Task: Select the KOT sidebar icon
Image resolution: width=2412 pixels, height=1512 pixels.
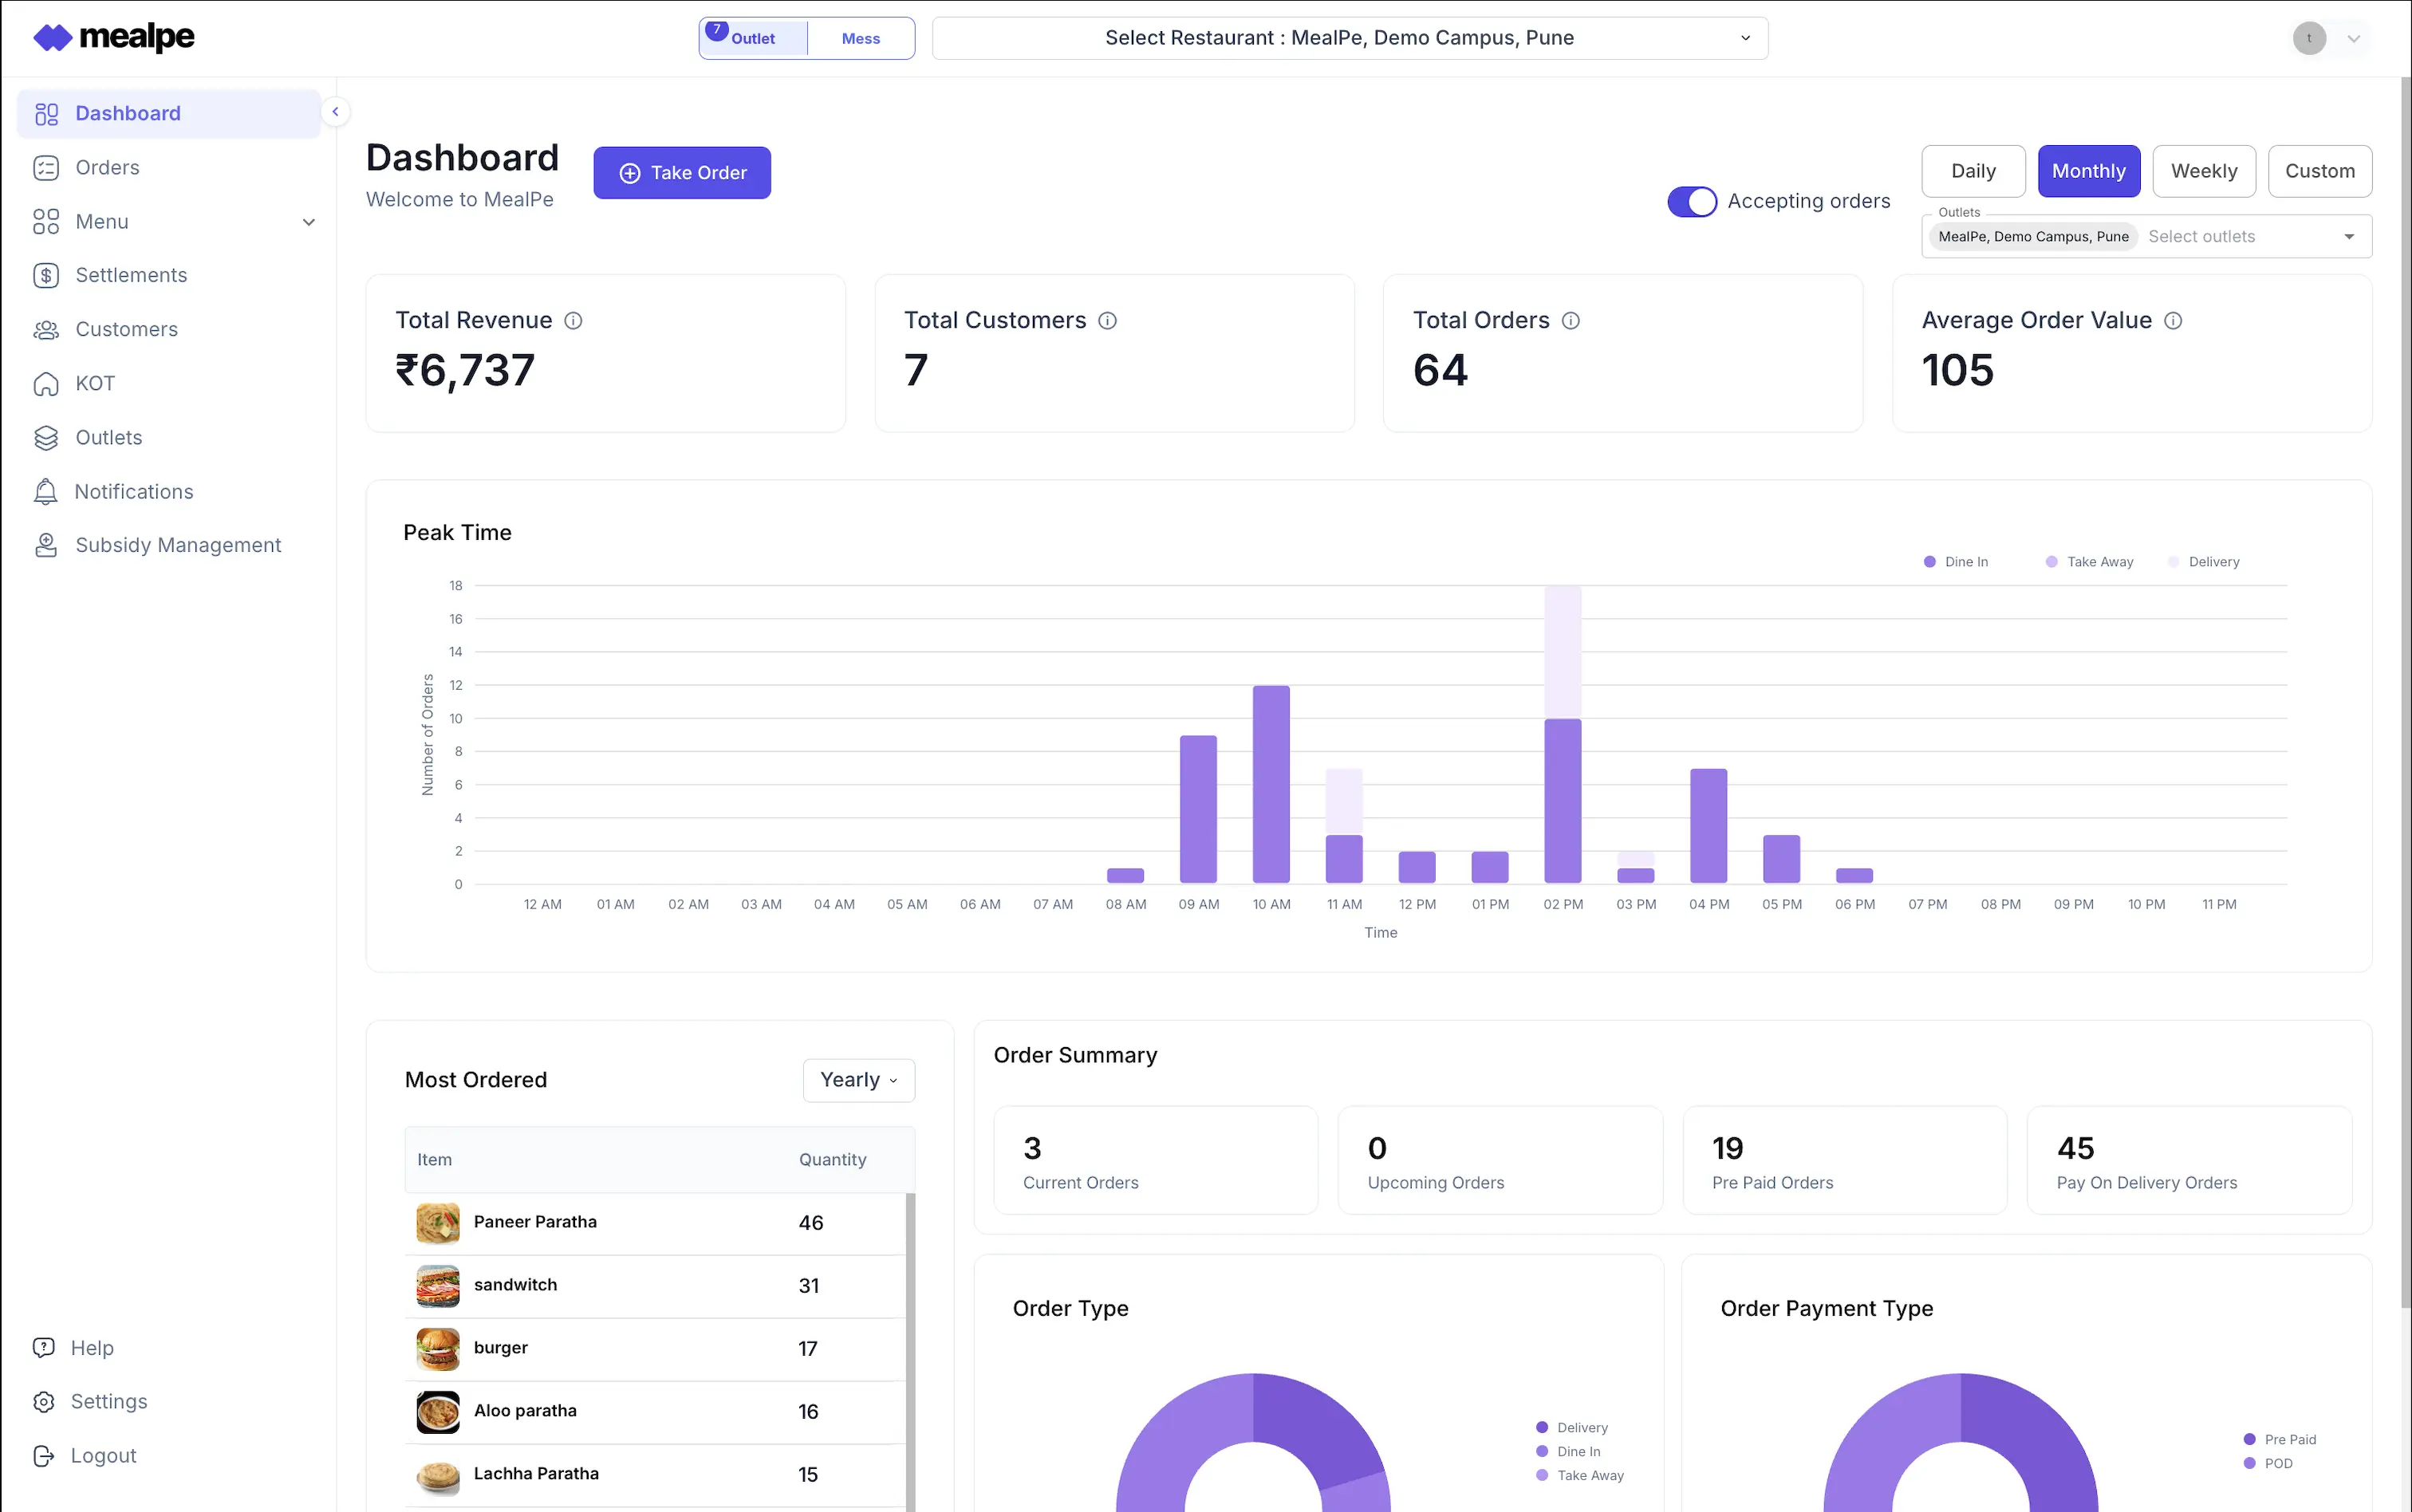Action: [x=46, y=383]
